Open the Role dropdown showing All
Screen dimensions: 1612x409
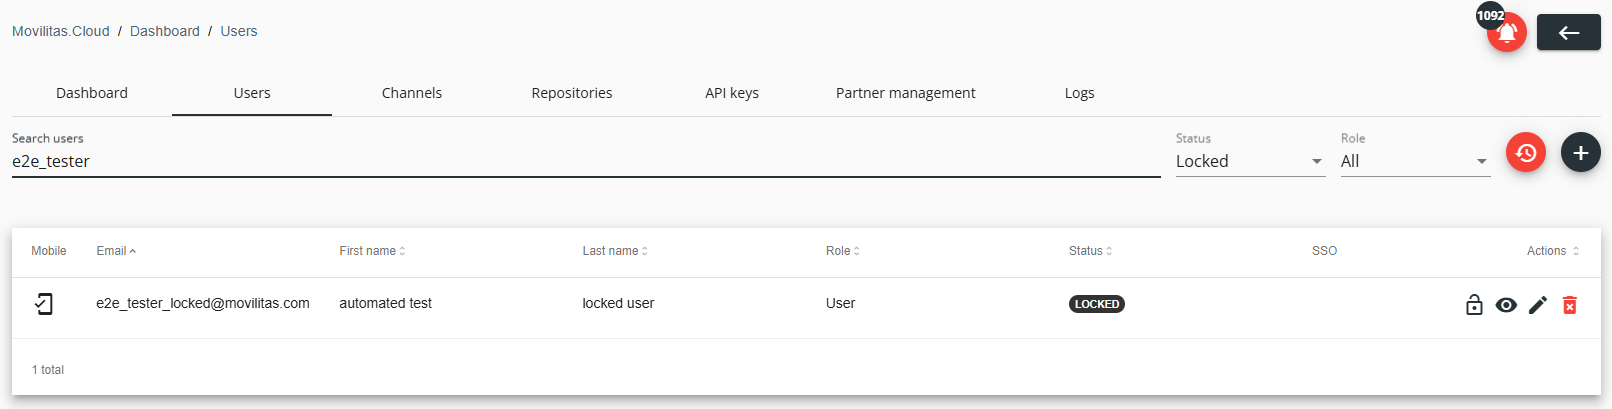(x=1415, y=161)
